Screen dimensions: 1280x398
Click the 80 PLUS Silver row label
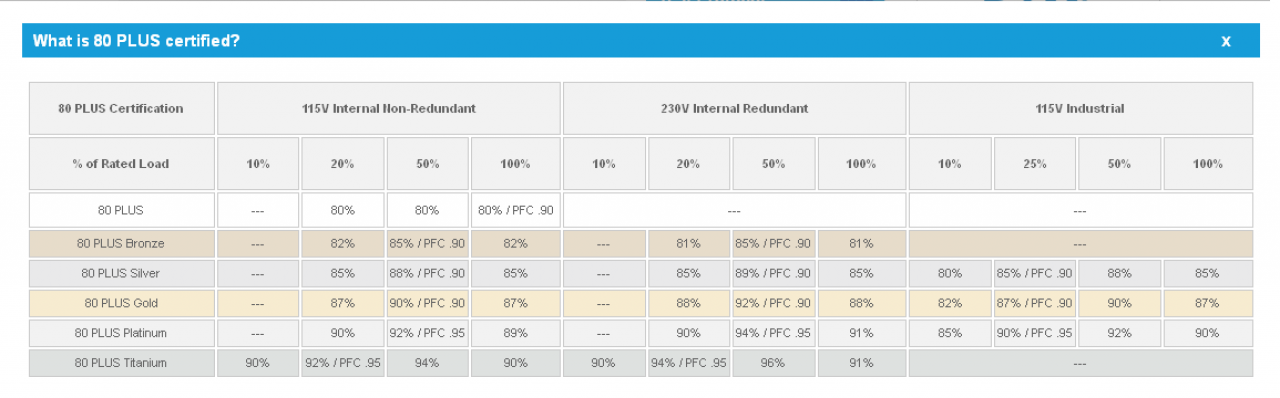click(x=121, y=273)
